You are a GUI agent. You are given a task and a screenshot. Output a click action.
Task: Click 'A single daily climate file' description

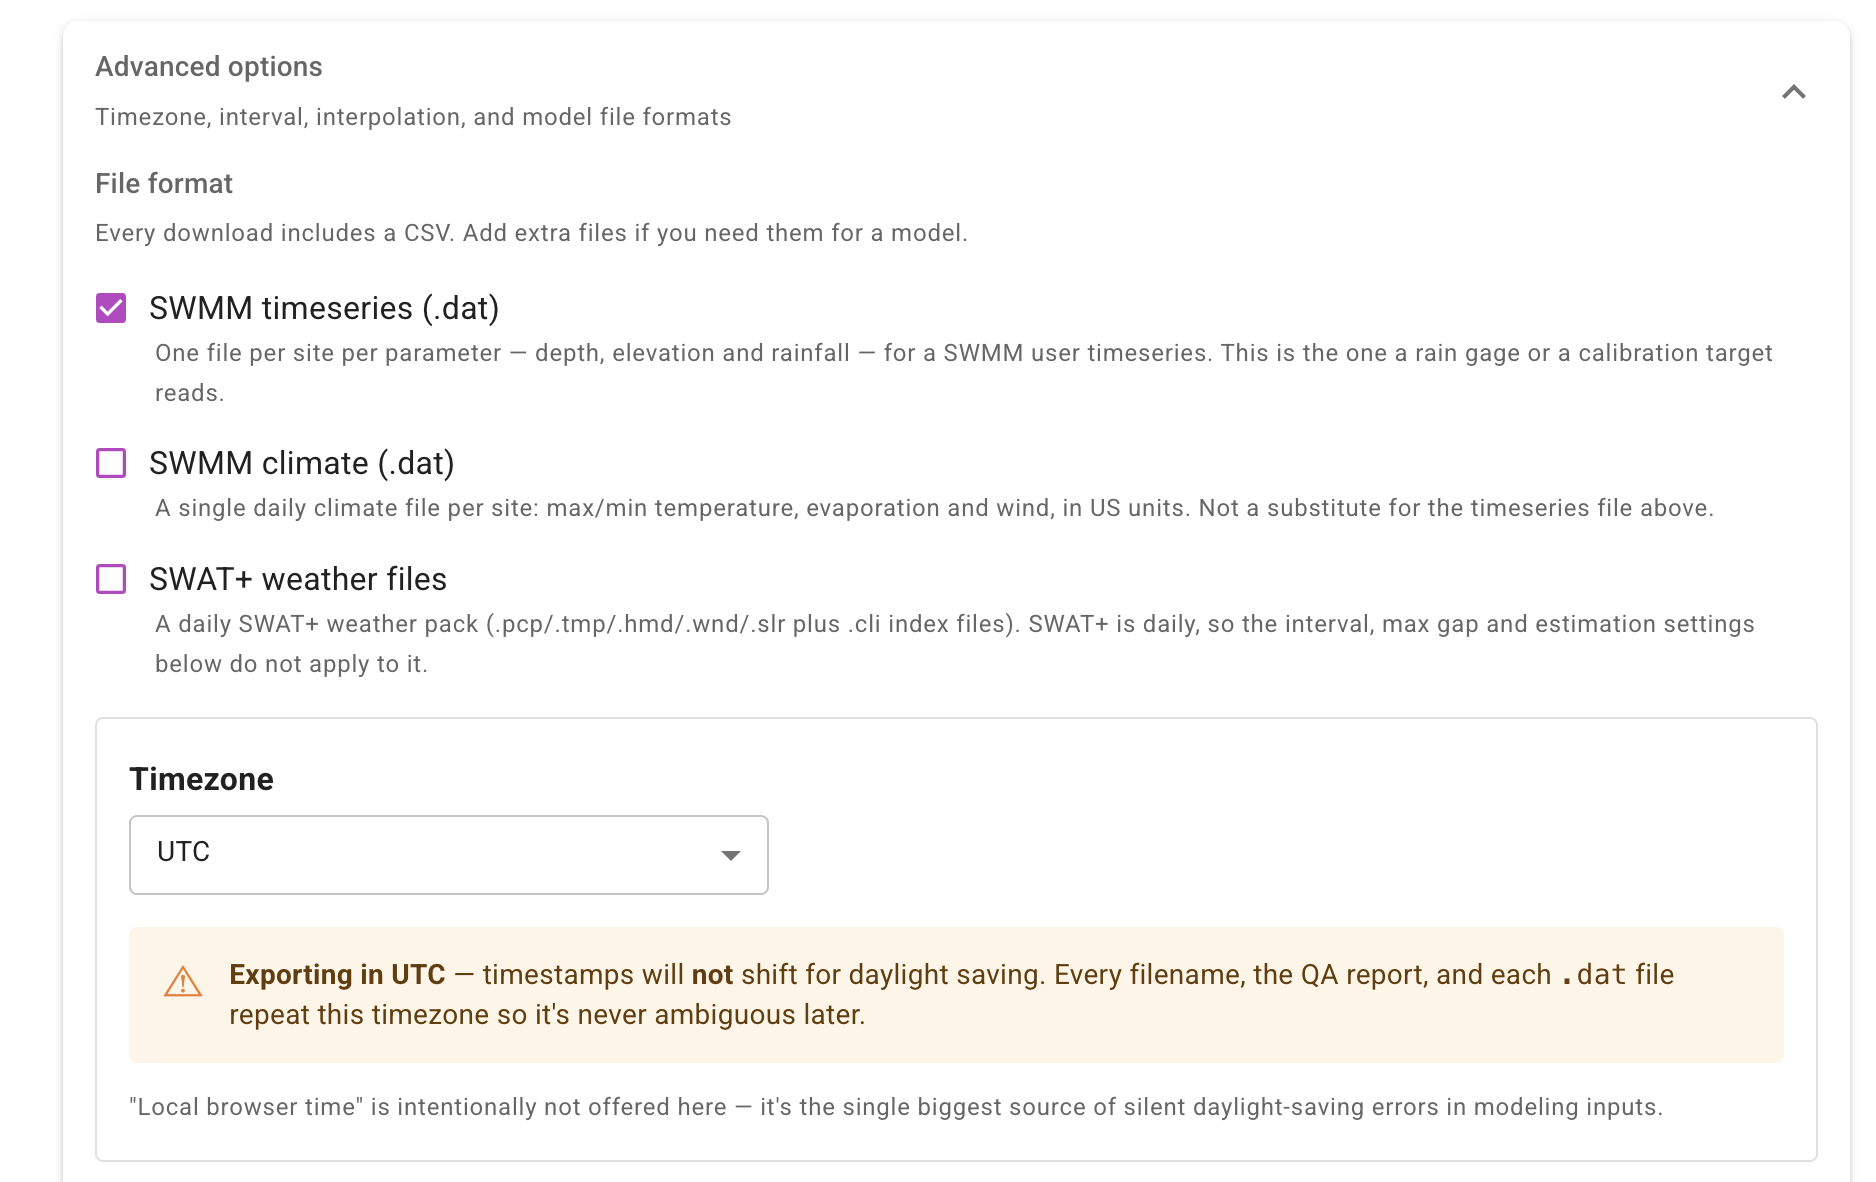934,508
